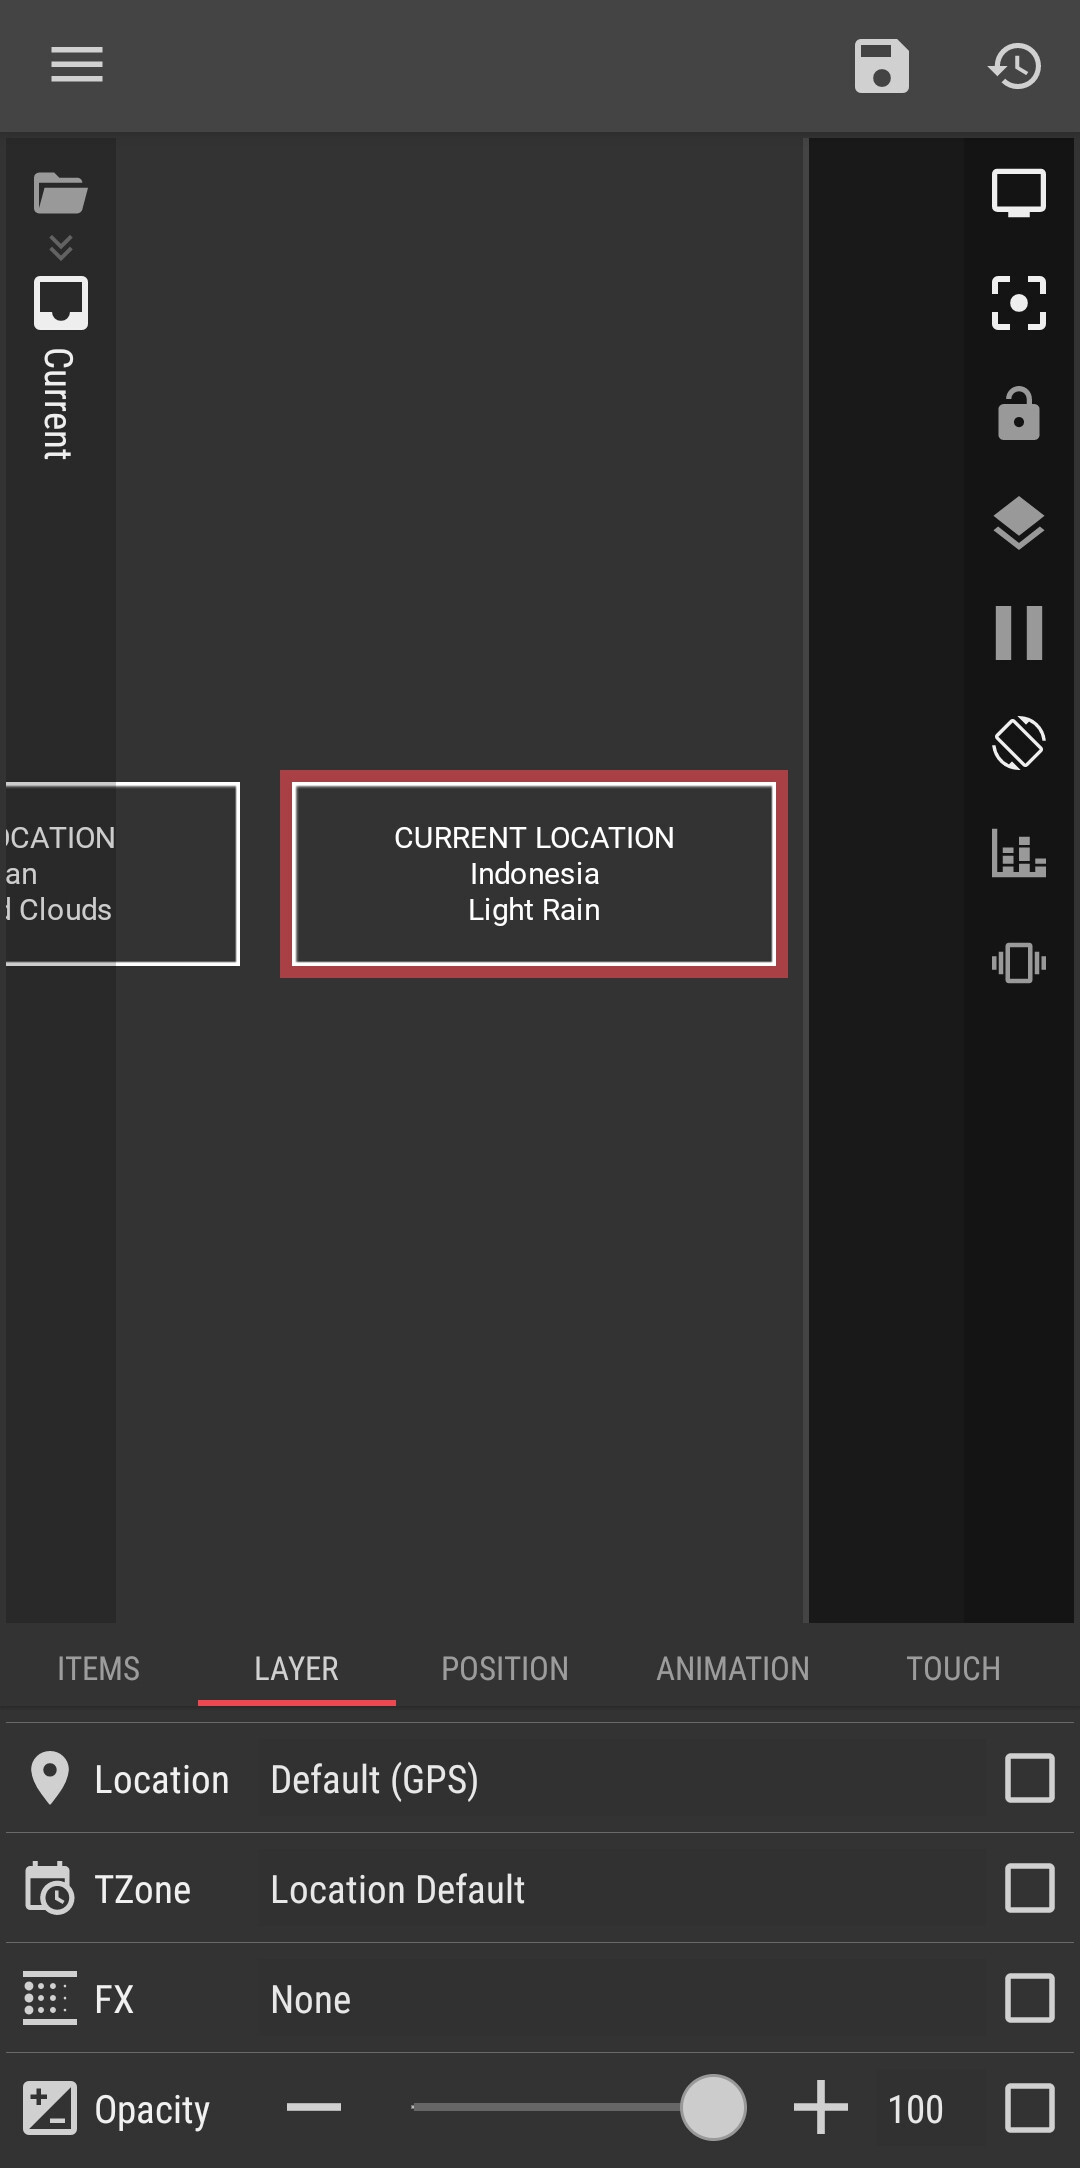Open TZone Location Default selector
This screenshot has height=2168, width=1080.
tap(620, 1890)
